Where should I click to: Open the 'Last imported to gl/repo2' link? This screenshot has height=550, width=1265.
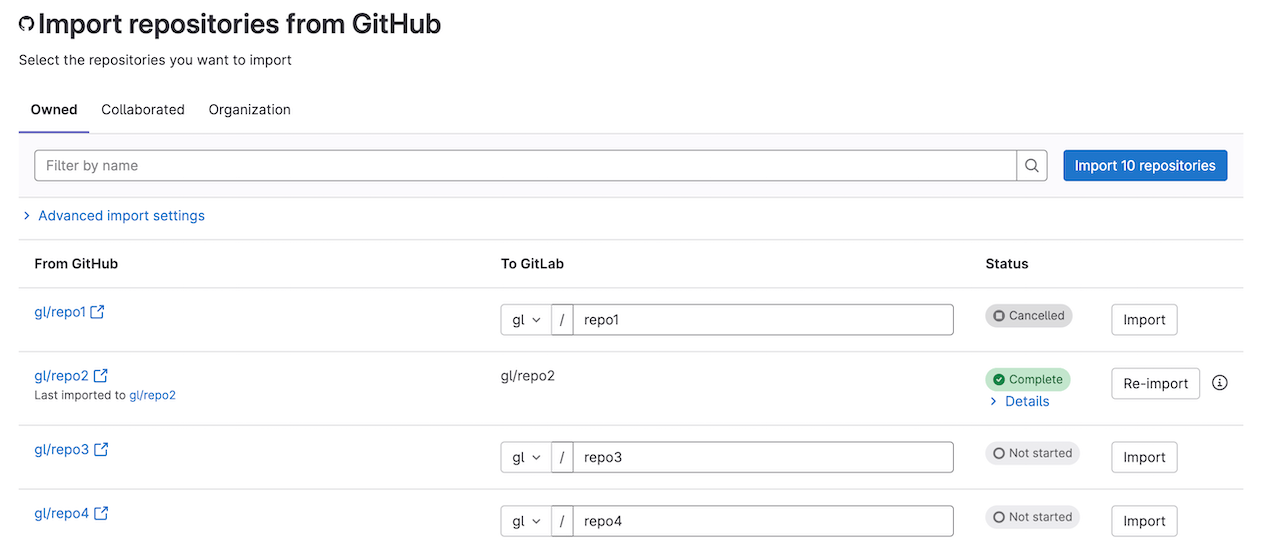152,395
